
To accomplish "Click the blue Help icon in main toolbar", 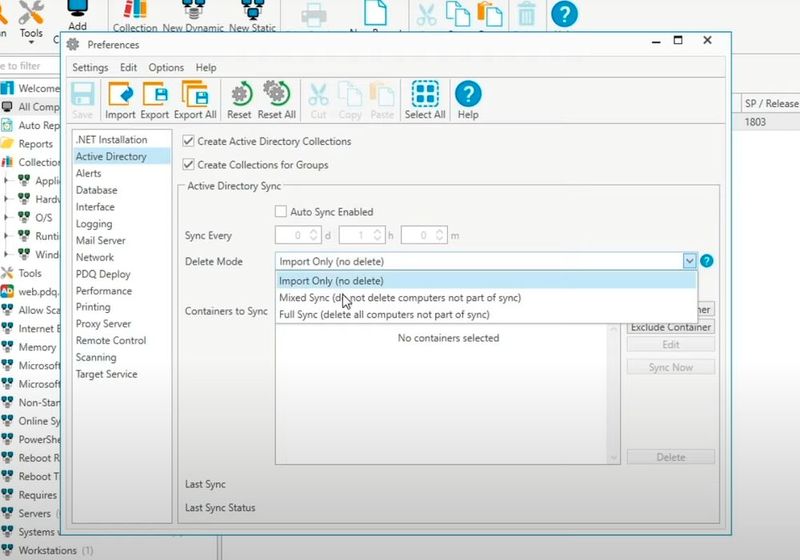I will [564, 14].
